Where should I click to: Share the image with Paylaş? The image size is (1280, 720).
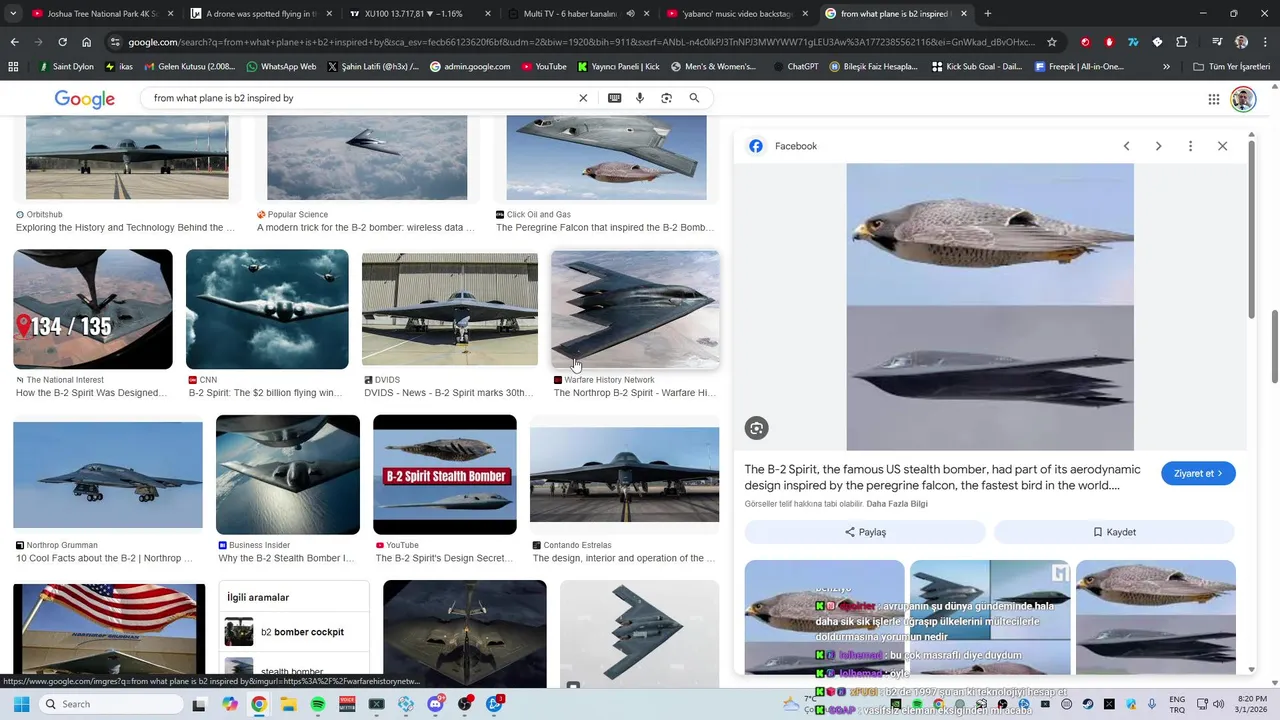pos(865,532)
